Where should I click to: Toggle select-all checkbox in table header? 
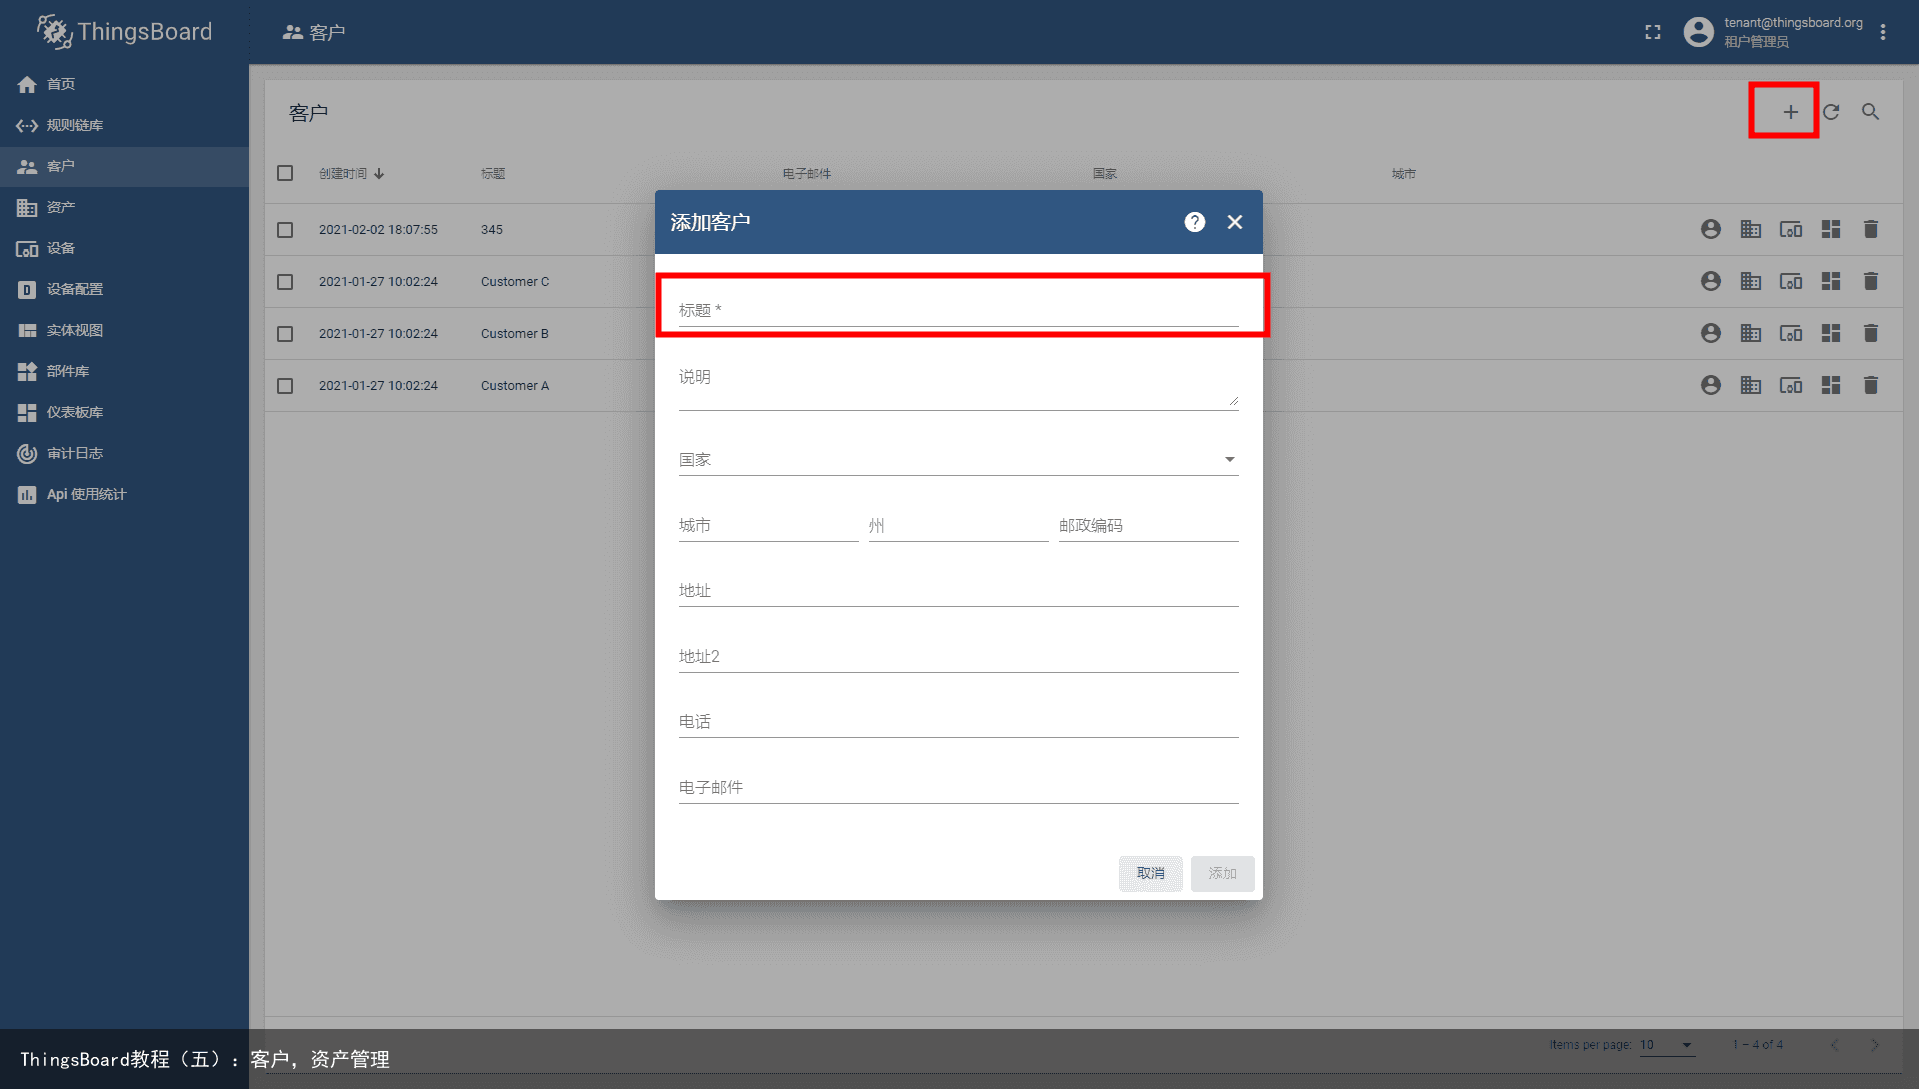pyautogui.click(x=285, y=173)
